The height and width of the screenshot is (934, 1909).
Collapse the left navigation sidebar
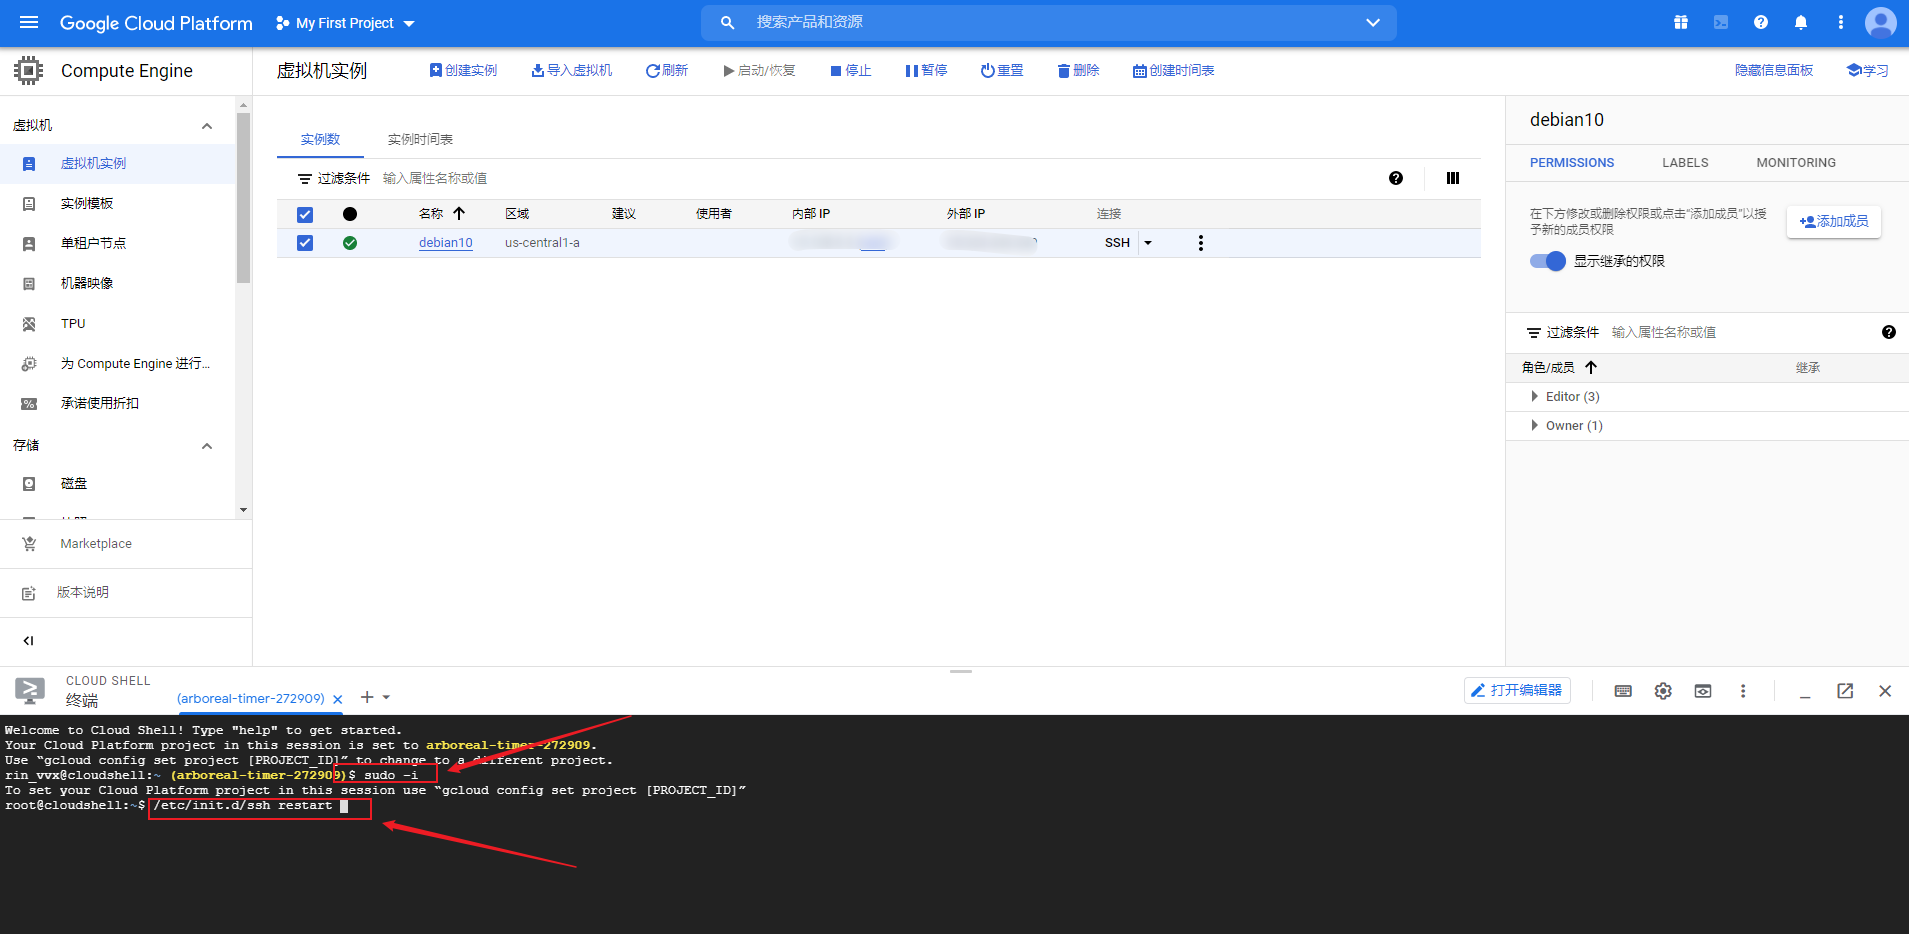point(28,641)
